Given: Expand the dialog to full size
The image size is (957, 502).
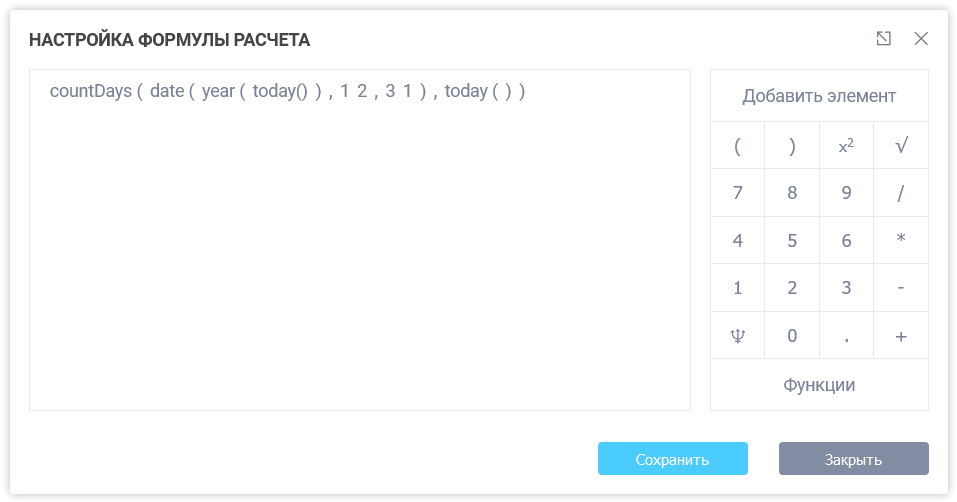Looking at the screenshot, I should point(883,39).
